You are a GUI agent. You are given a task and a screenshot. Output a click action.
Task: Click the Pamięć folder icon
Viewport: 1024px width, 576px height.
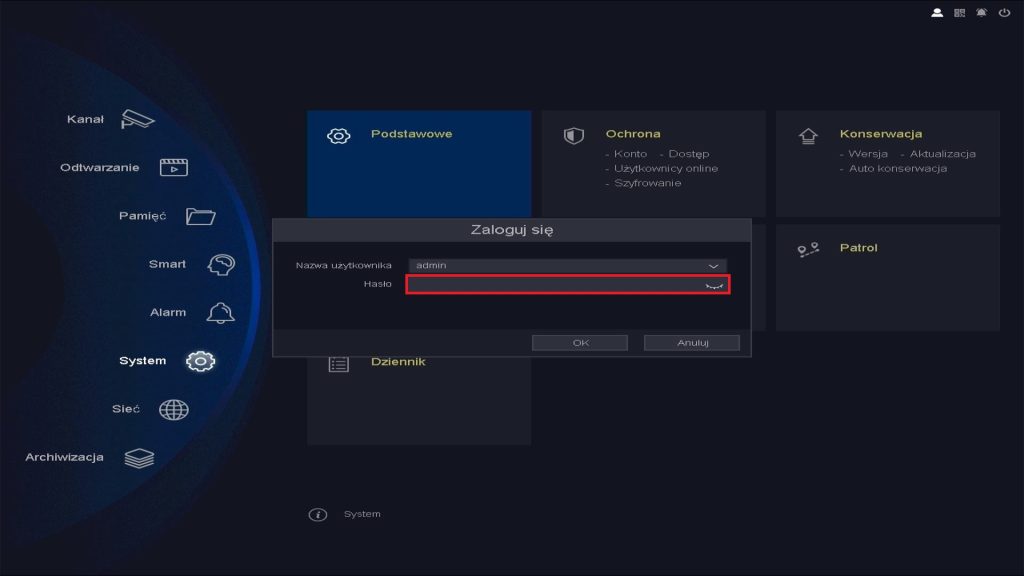[x=200, y=215]
